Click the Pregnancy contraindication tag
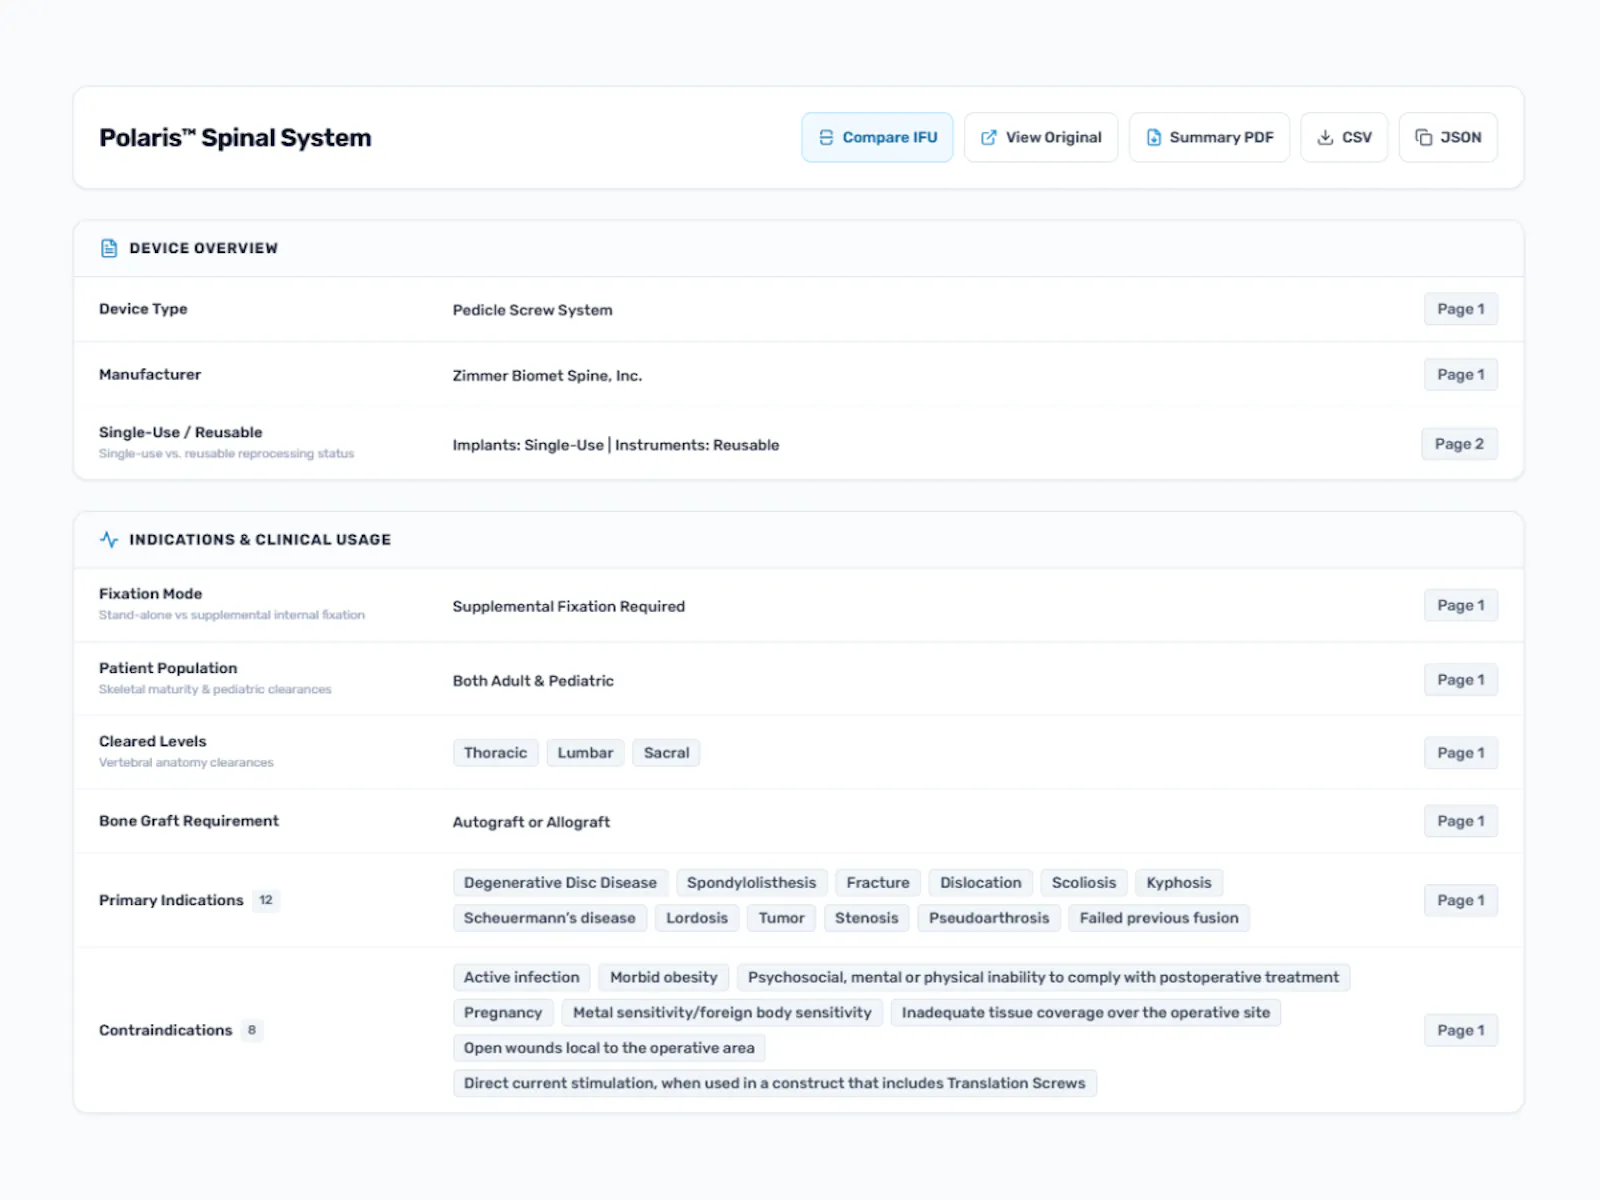This screenshot has height=1200, width=1600. click(x=503, y=1012)
